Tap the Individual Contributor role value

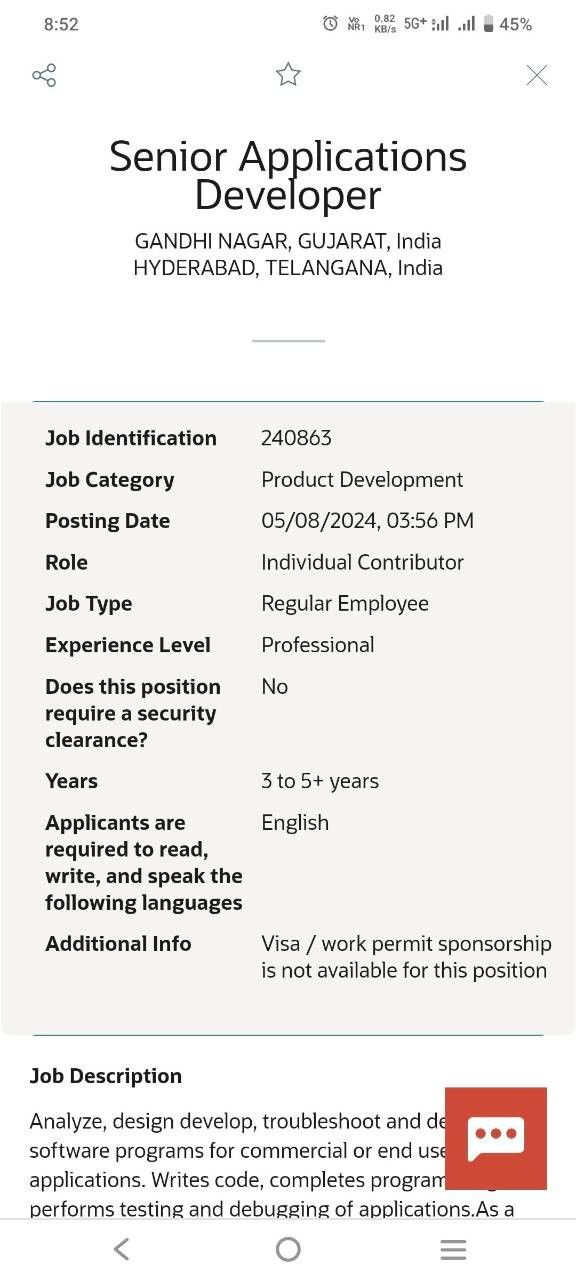(362, 562)
